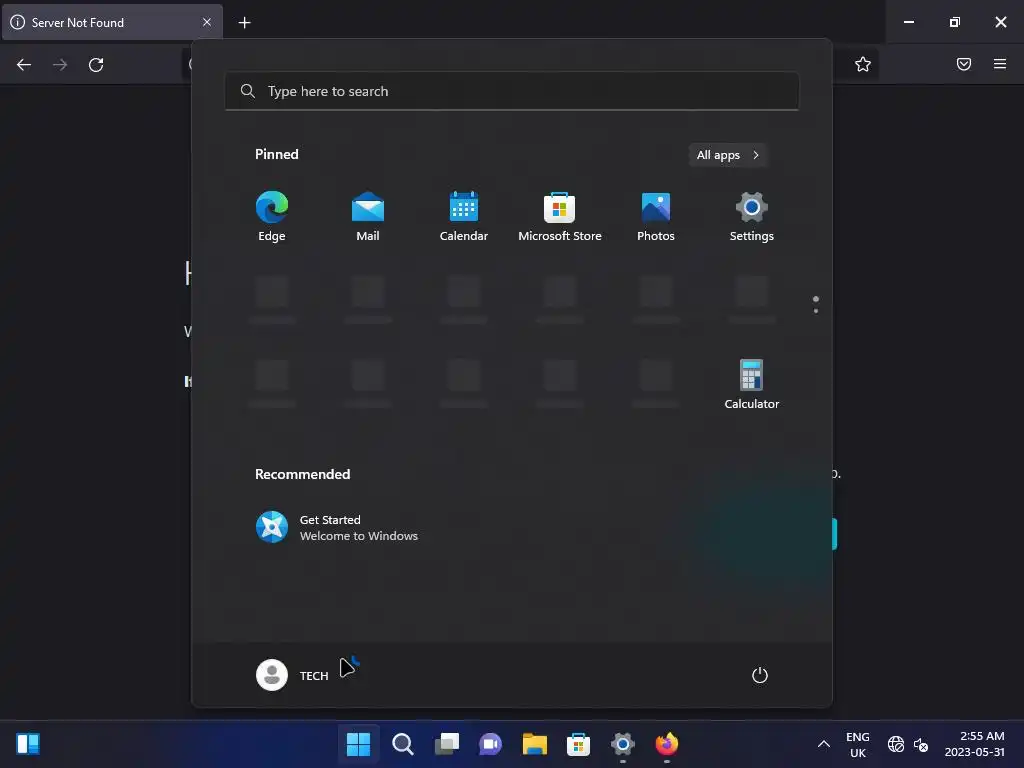Open the Calendar pinned app
The image size is (1024, 768).
[464, 217]
